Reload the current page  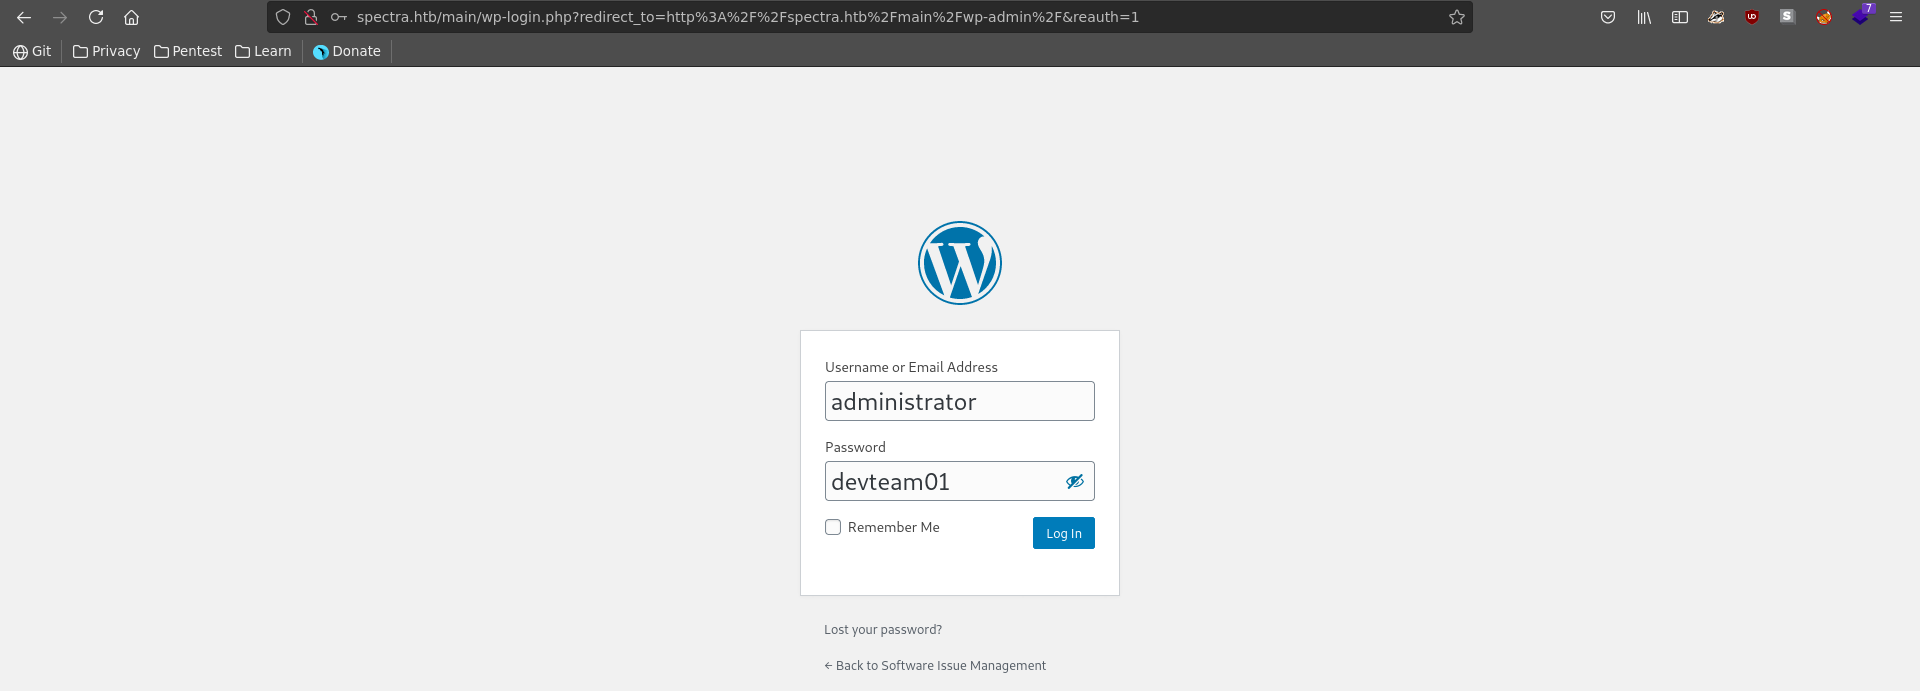pos(96,17)
